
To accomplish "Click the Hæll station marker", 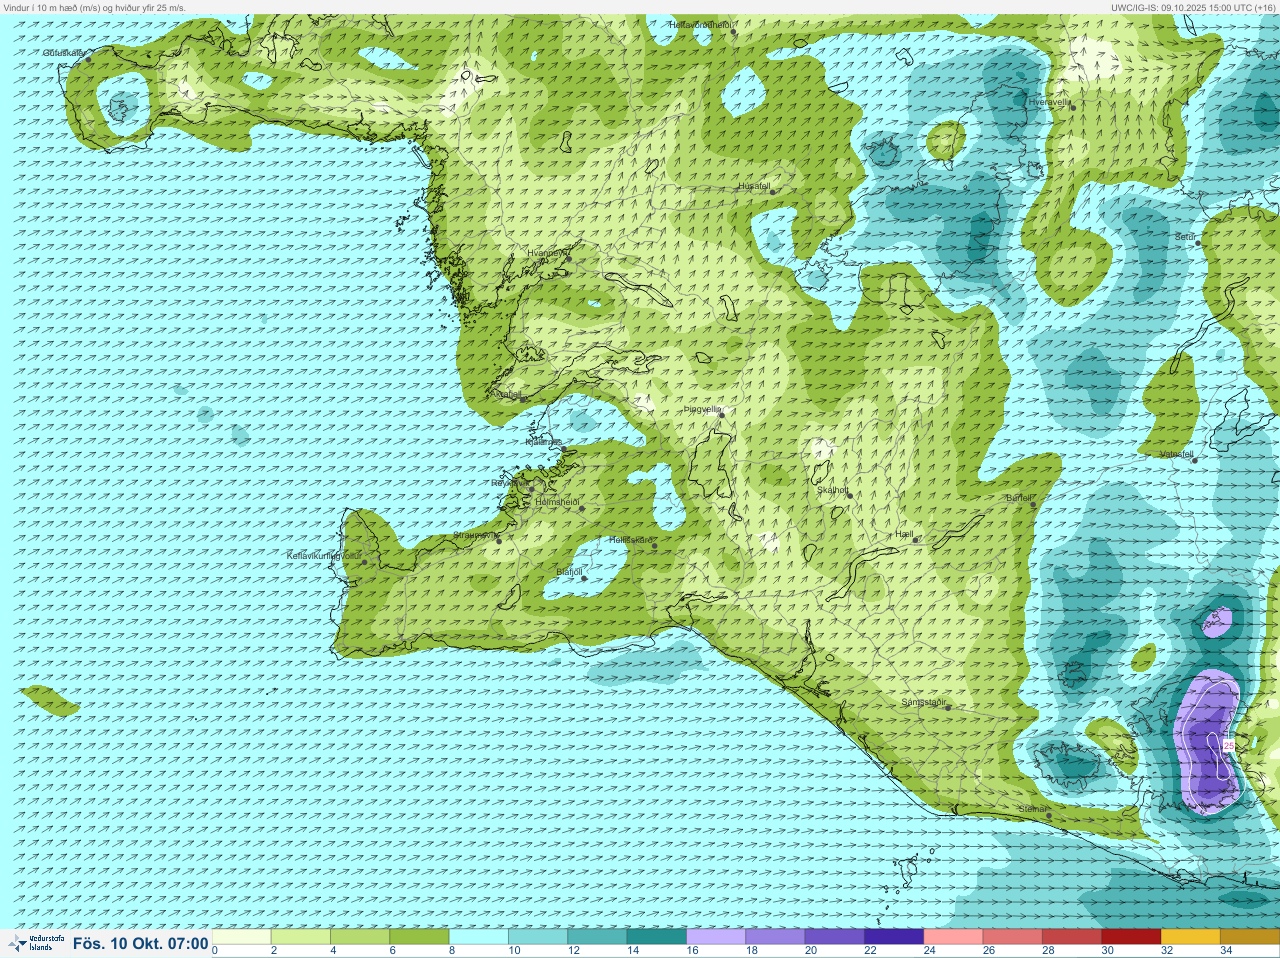I will [915, 541].
